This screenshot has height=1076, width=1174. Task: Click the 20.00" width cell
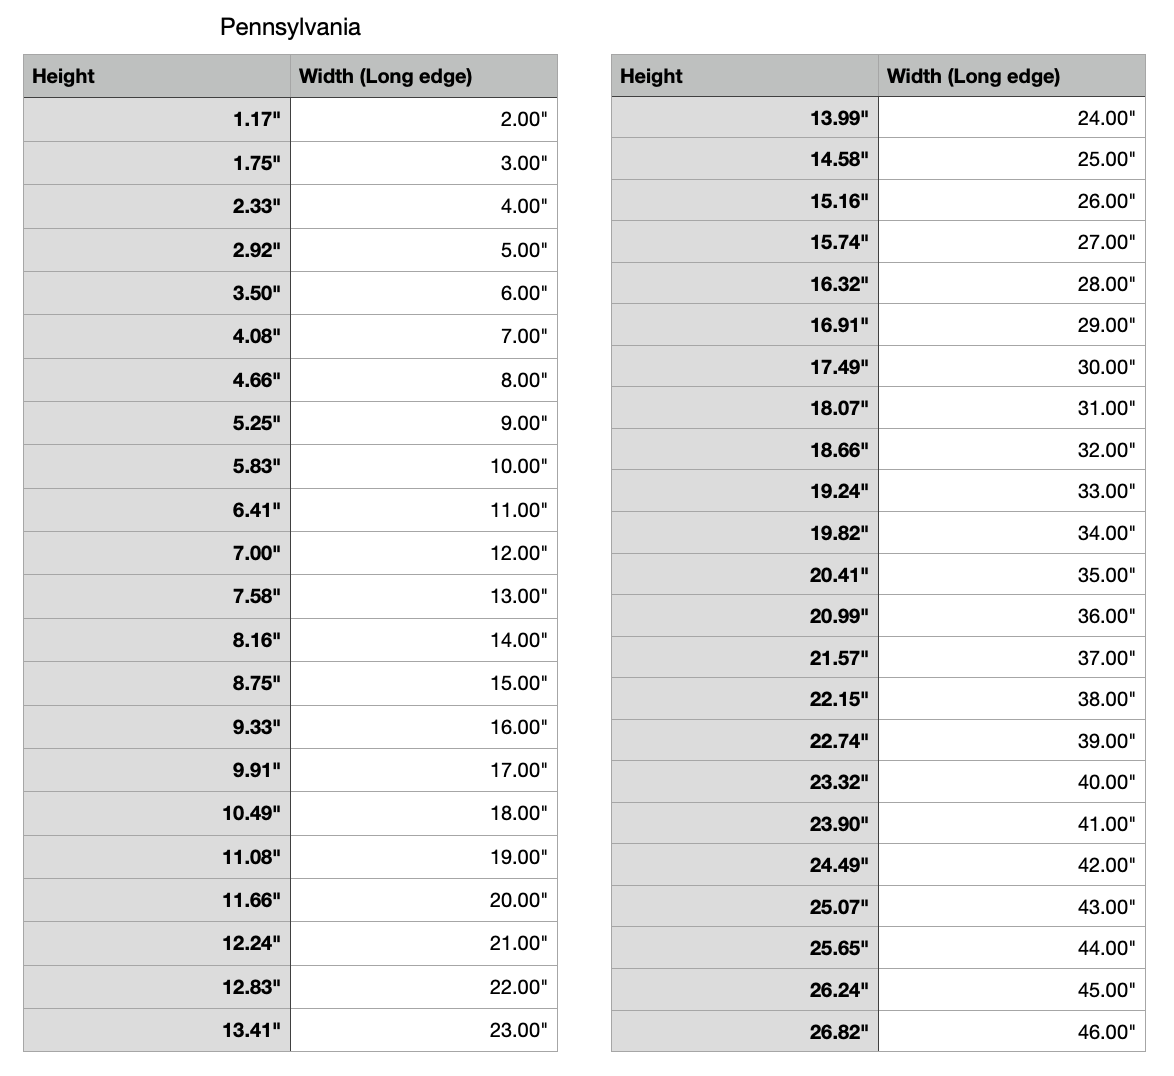[518, 900]
